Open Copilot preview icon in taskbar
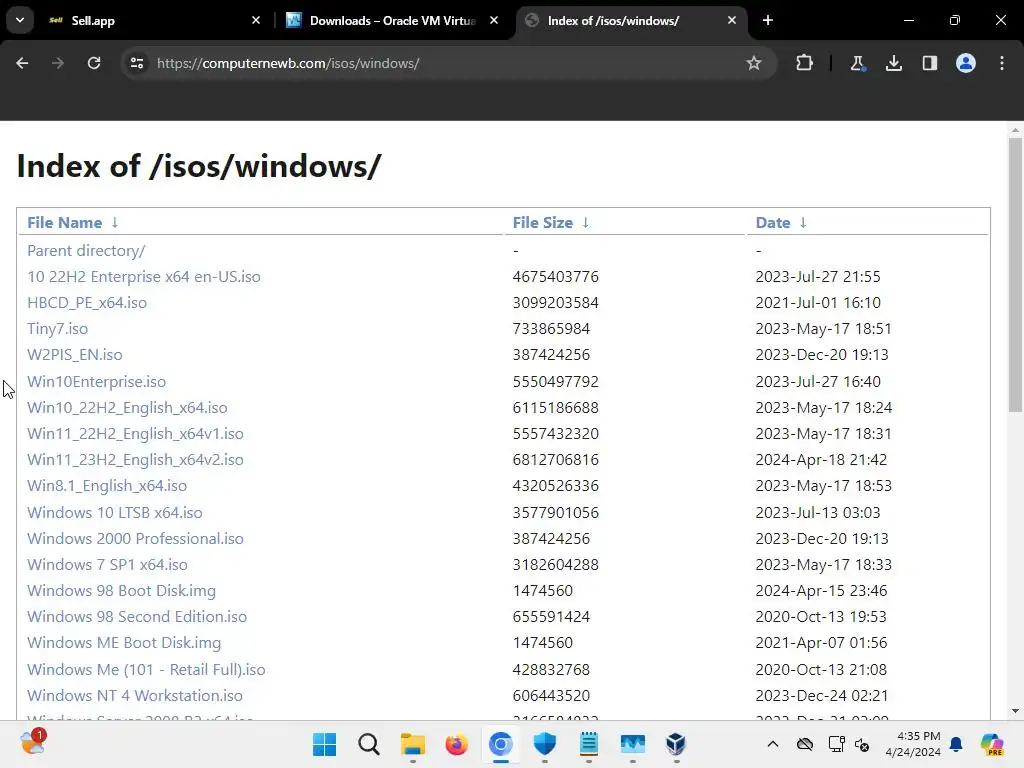1024x768 pixels. coord(991,744)
